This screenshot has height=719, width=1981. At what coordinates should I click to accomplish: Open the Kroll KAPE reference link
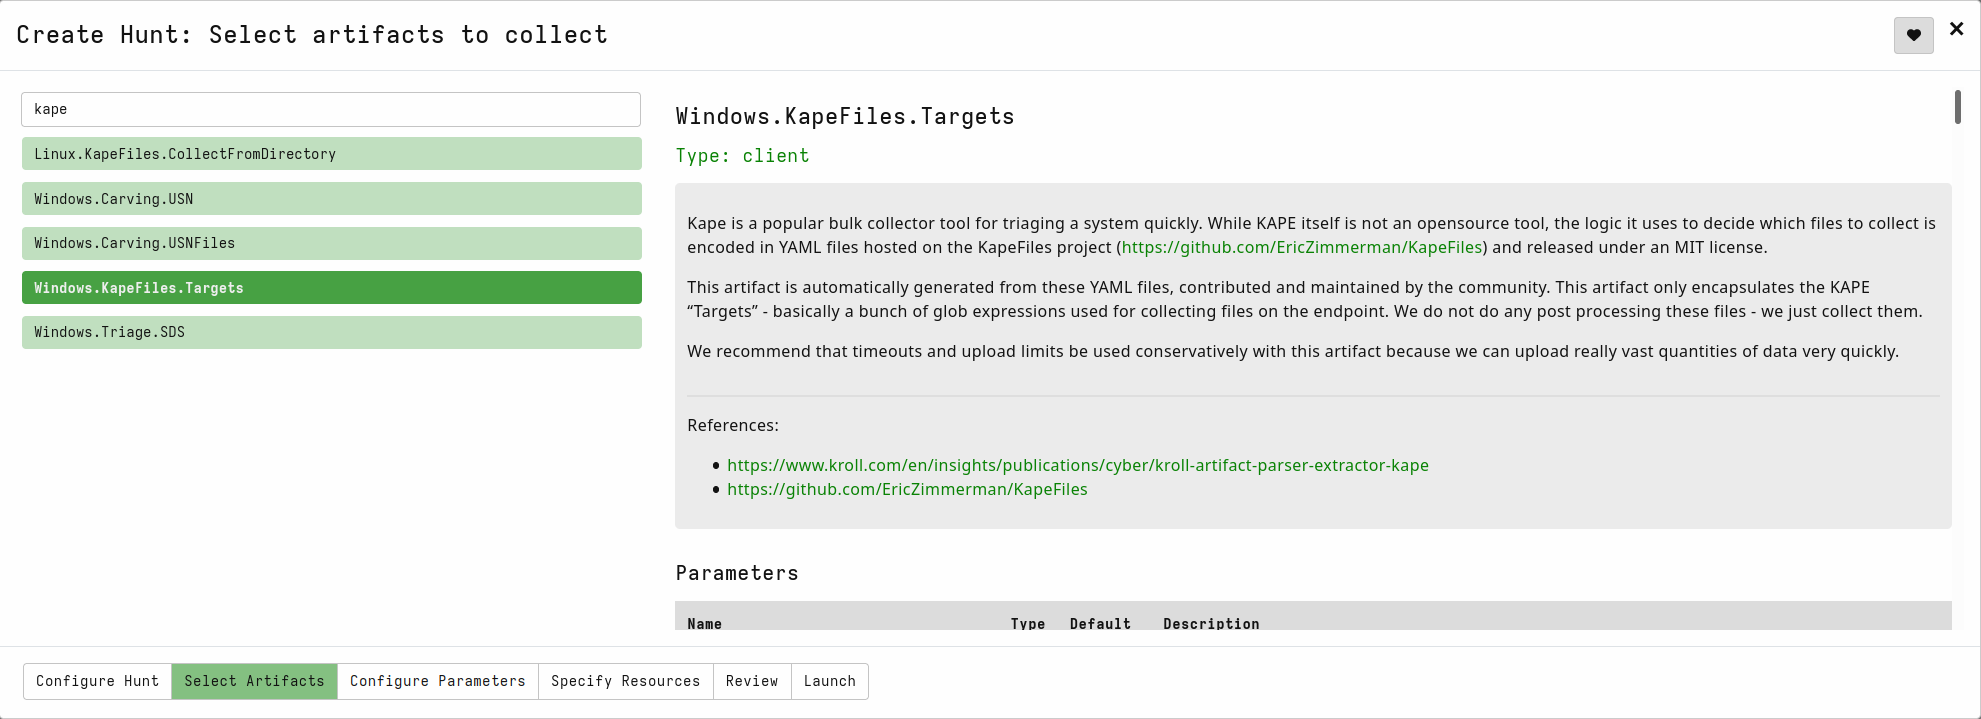[1077, 465]
